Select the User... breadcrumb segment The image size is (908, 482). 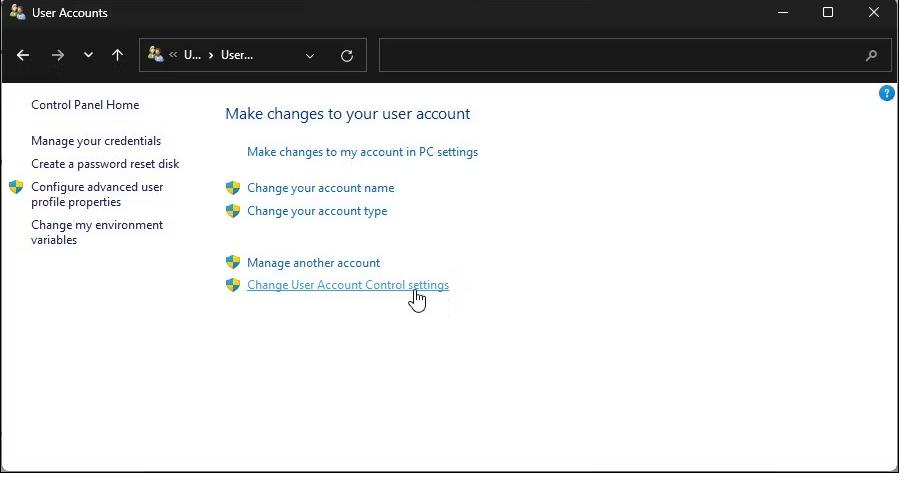pos(237,56)
